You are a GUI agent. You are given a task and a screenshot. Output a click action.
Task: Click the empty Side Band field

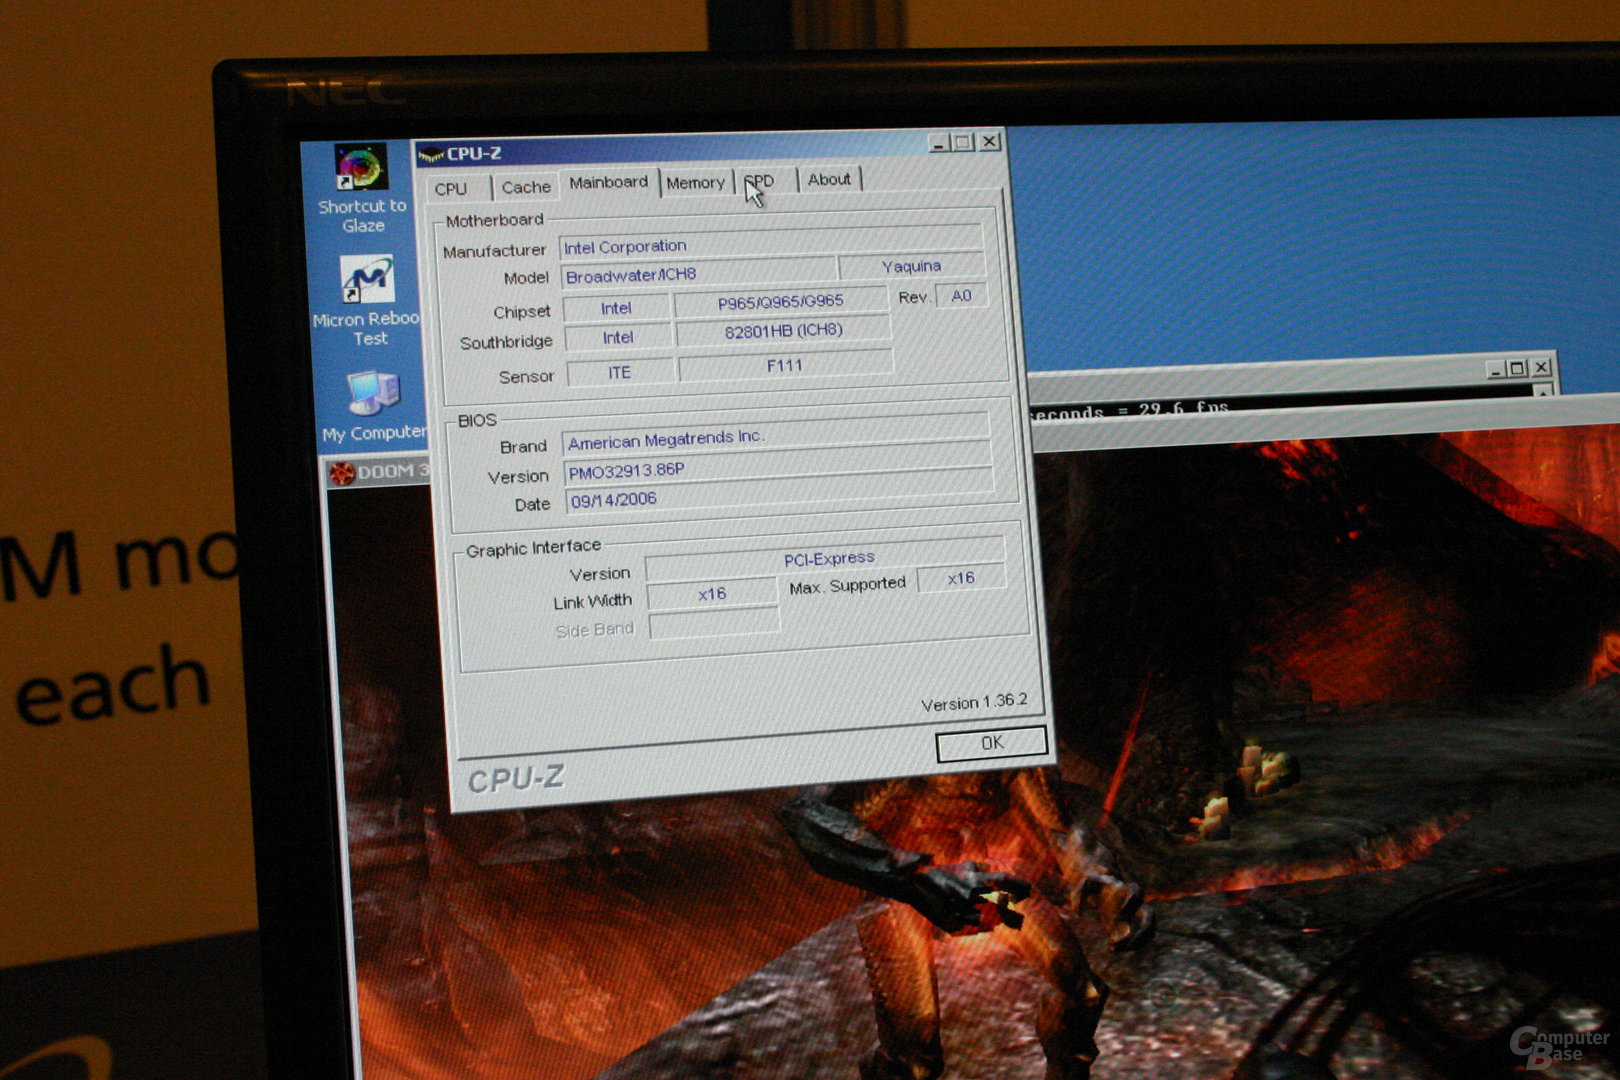point(714,624)
